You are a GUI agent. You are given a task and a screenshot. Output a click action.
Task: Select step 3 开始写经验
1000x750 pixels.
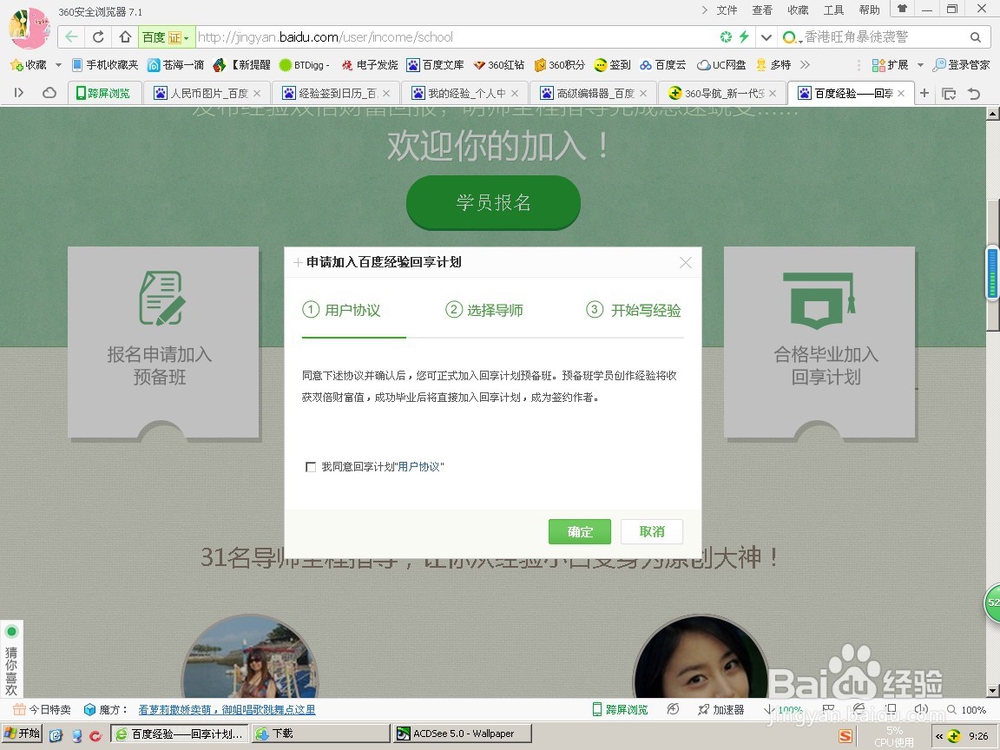coord(633,310)
